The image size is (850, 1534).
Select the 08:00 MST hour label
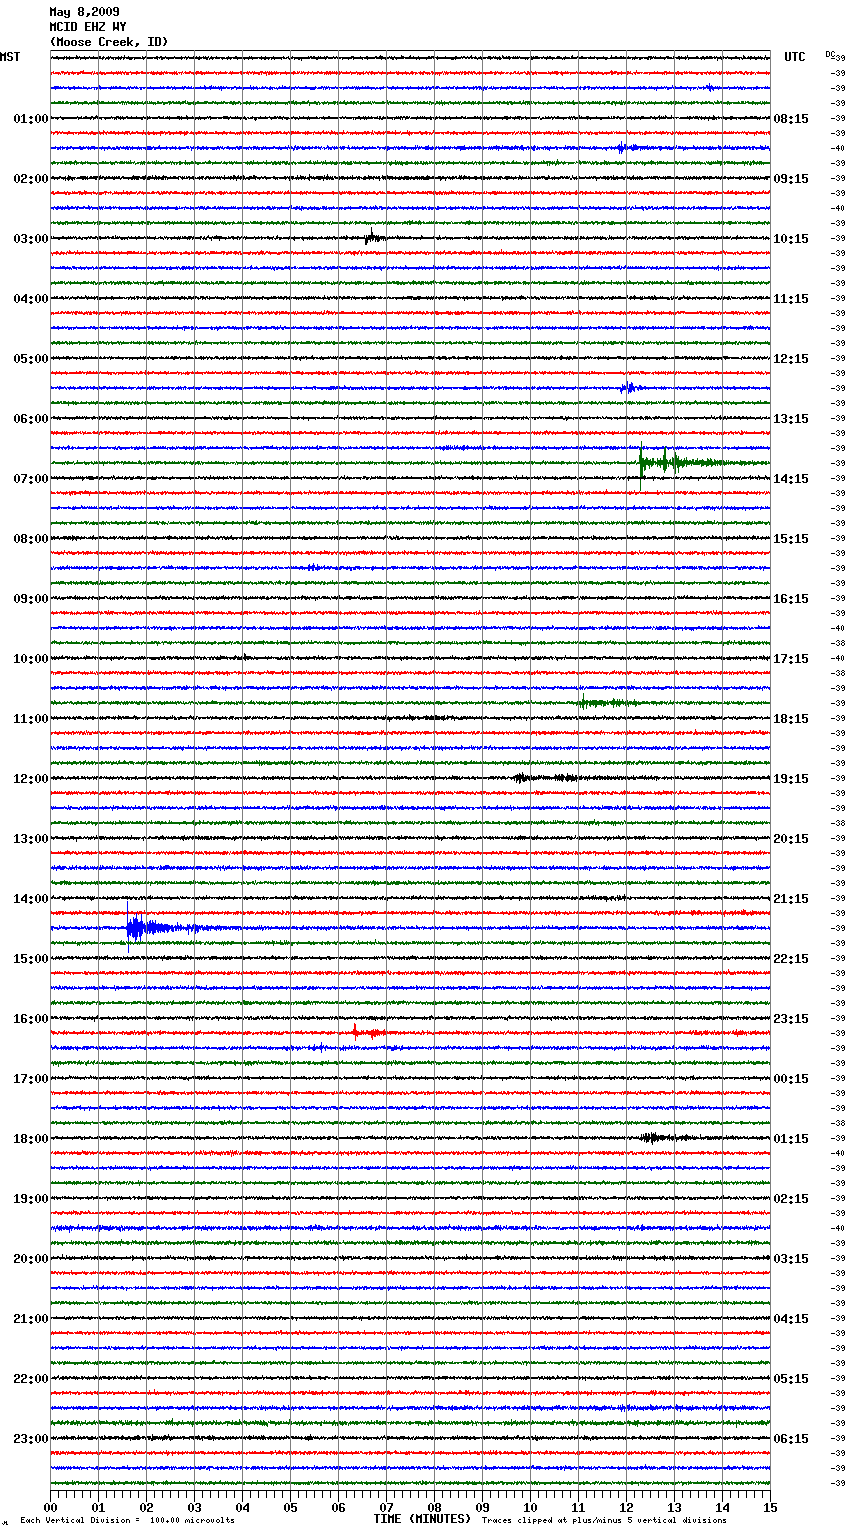(x=31, y=539)
